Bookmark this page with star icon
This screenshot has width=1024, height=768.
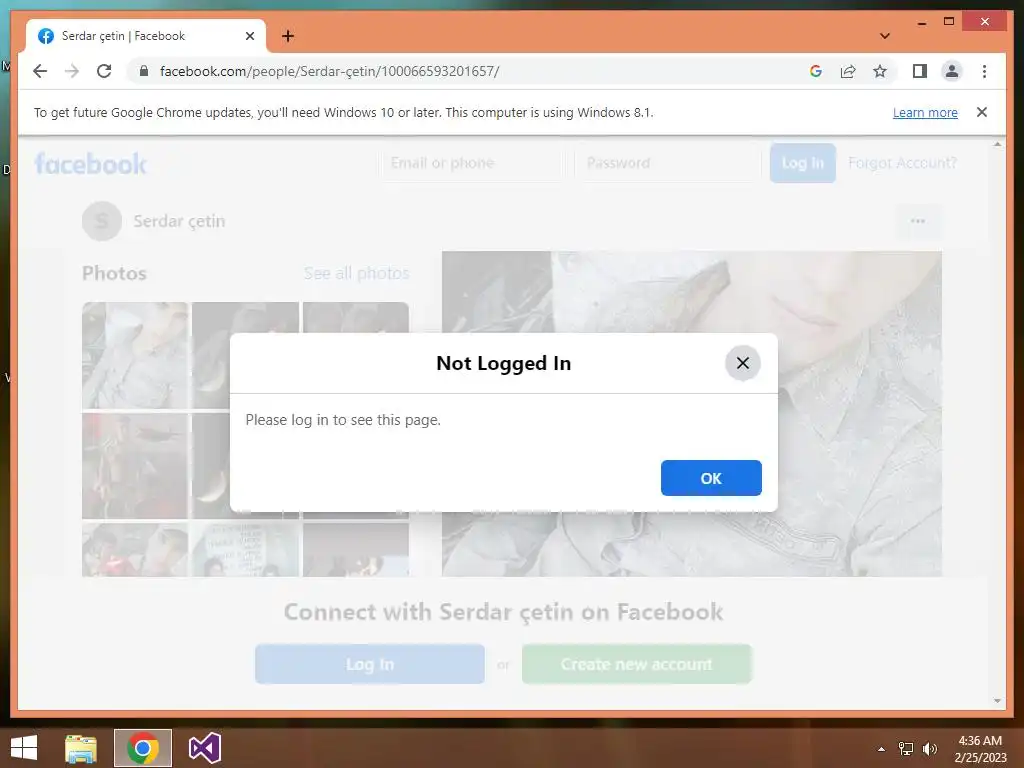pyautogui.click(x=880, y=71)
